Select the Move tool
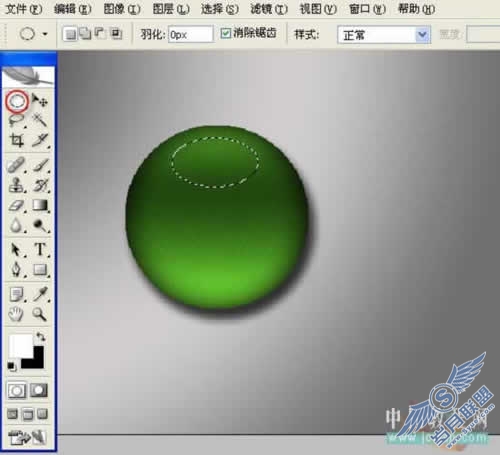 [40, 100]
